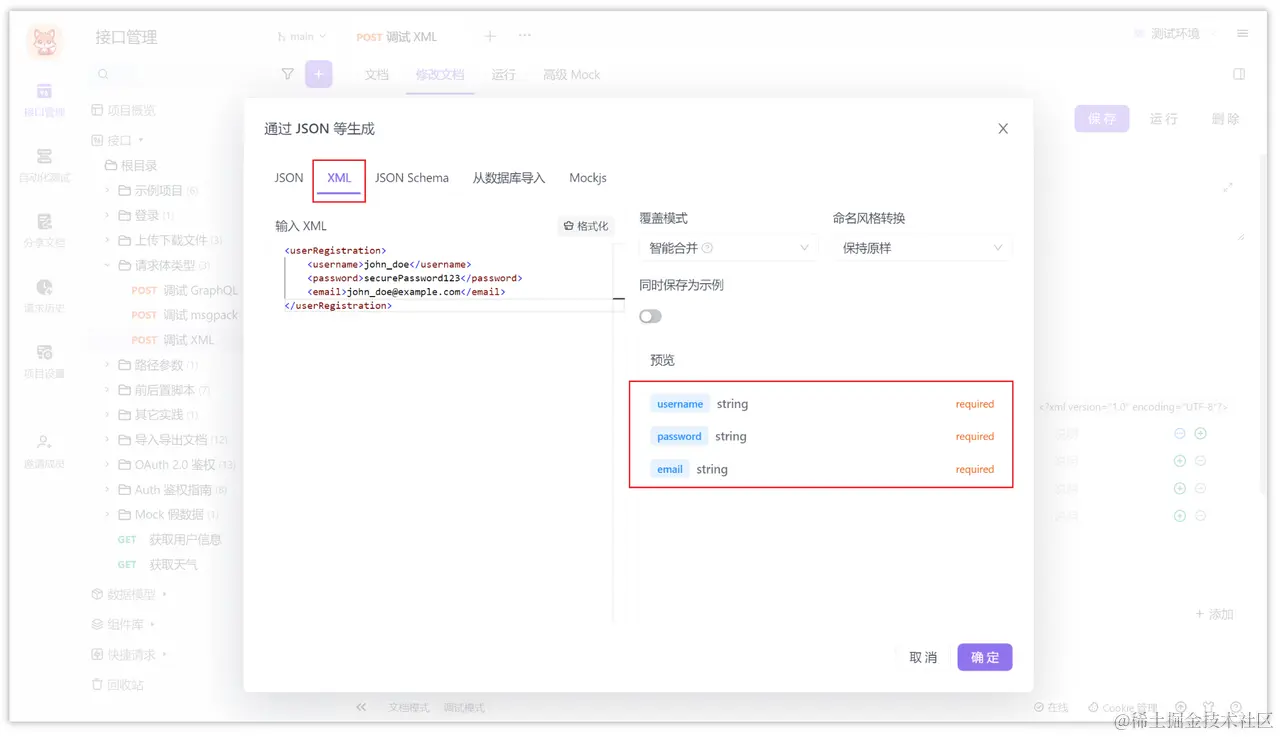
Task: Click the purple plus icon to add new API
Action: tap(318, 74)
